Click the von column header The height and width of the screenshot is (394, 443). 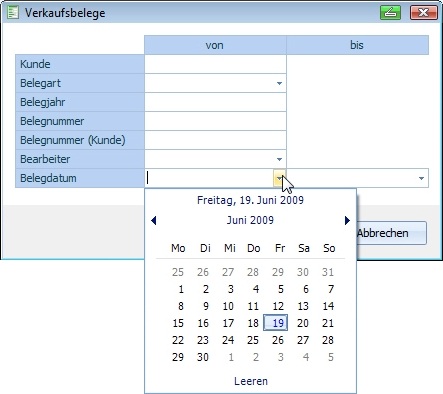(x=215, y=45)
